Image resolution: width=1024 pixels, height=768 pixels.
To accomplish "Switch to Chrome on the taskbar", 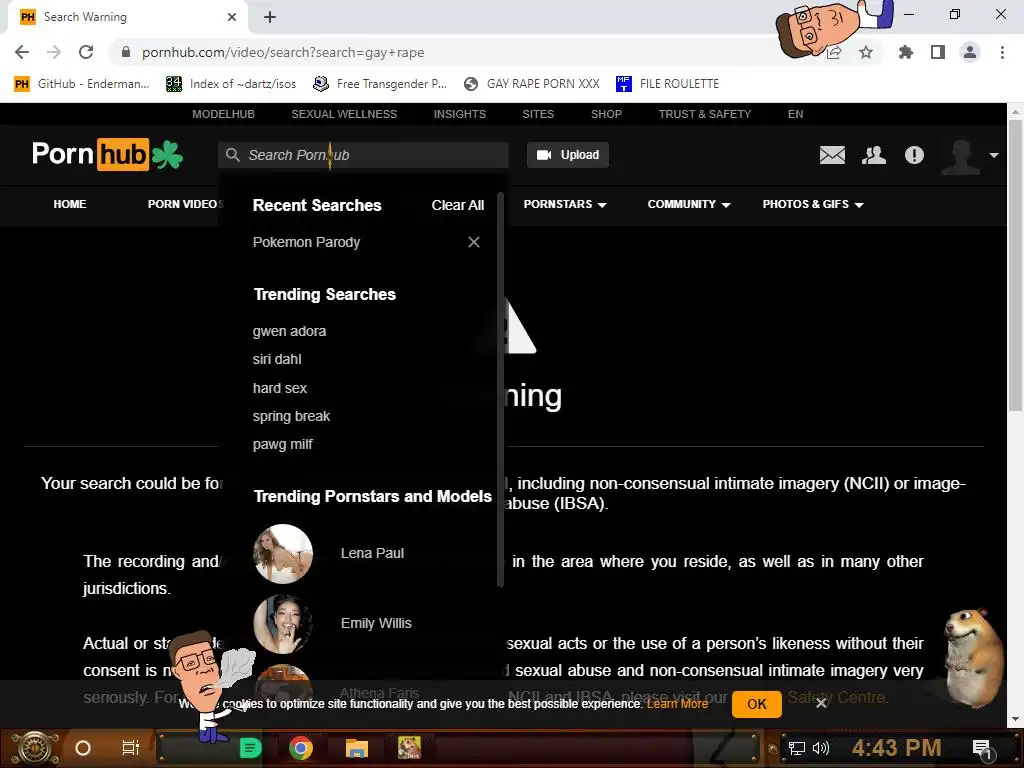I will (x=300, y=748).
